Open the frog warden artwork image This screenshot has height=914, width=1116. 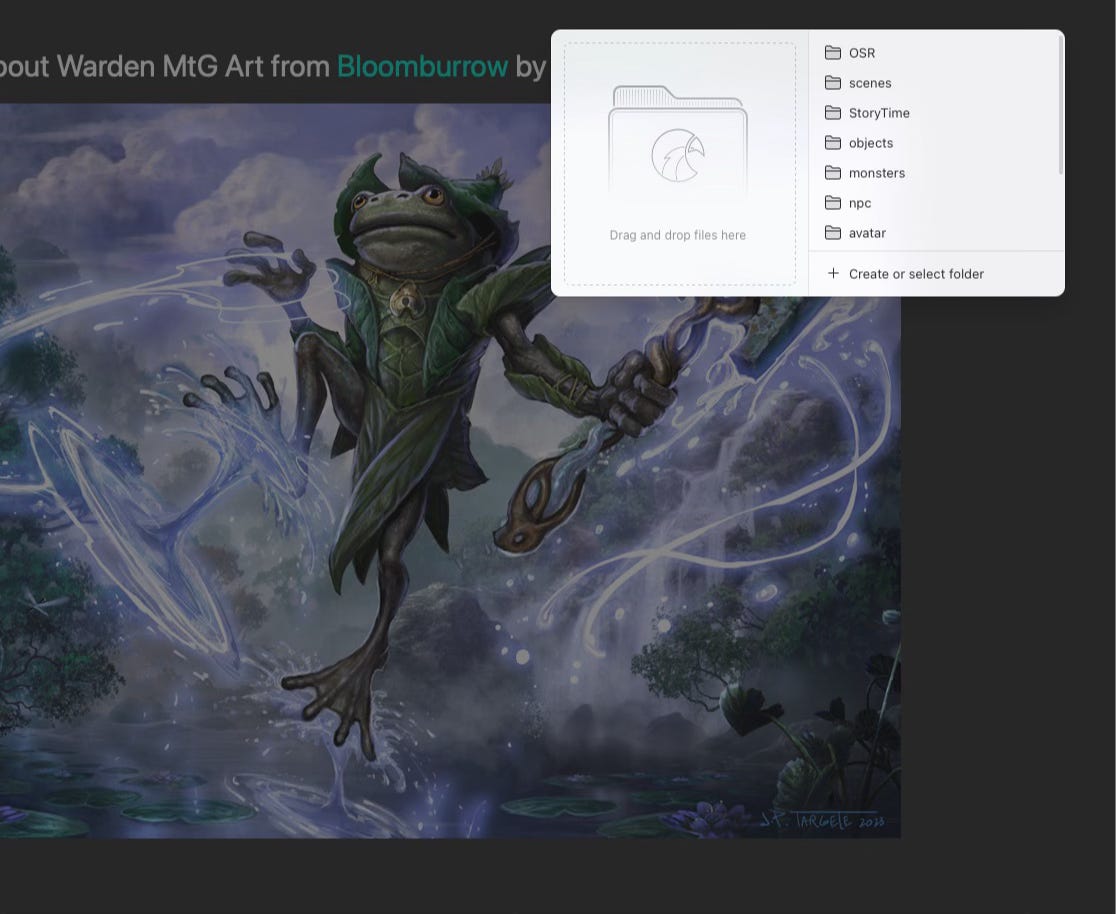click(x=451, y=471)
